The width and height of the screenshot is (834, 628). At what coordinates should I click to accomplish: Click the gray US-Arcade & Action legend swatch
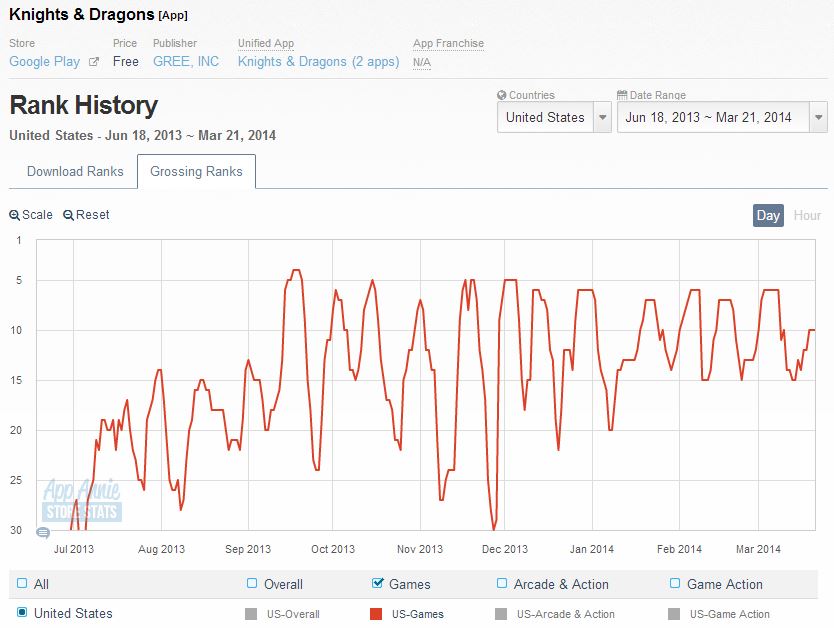(x=501, y=614)
